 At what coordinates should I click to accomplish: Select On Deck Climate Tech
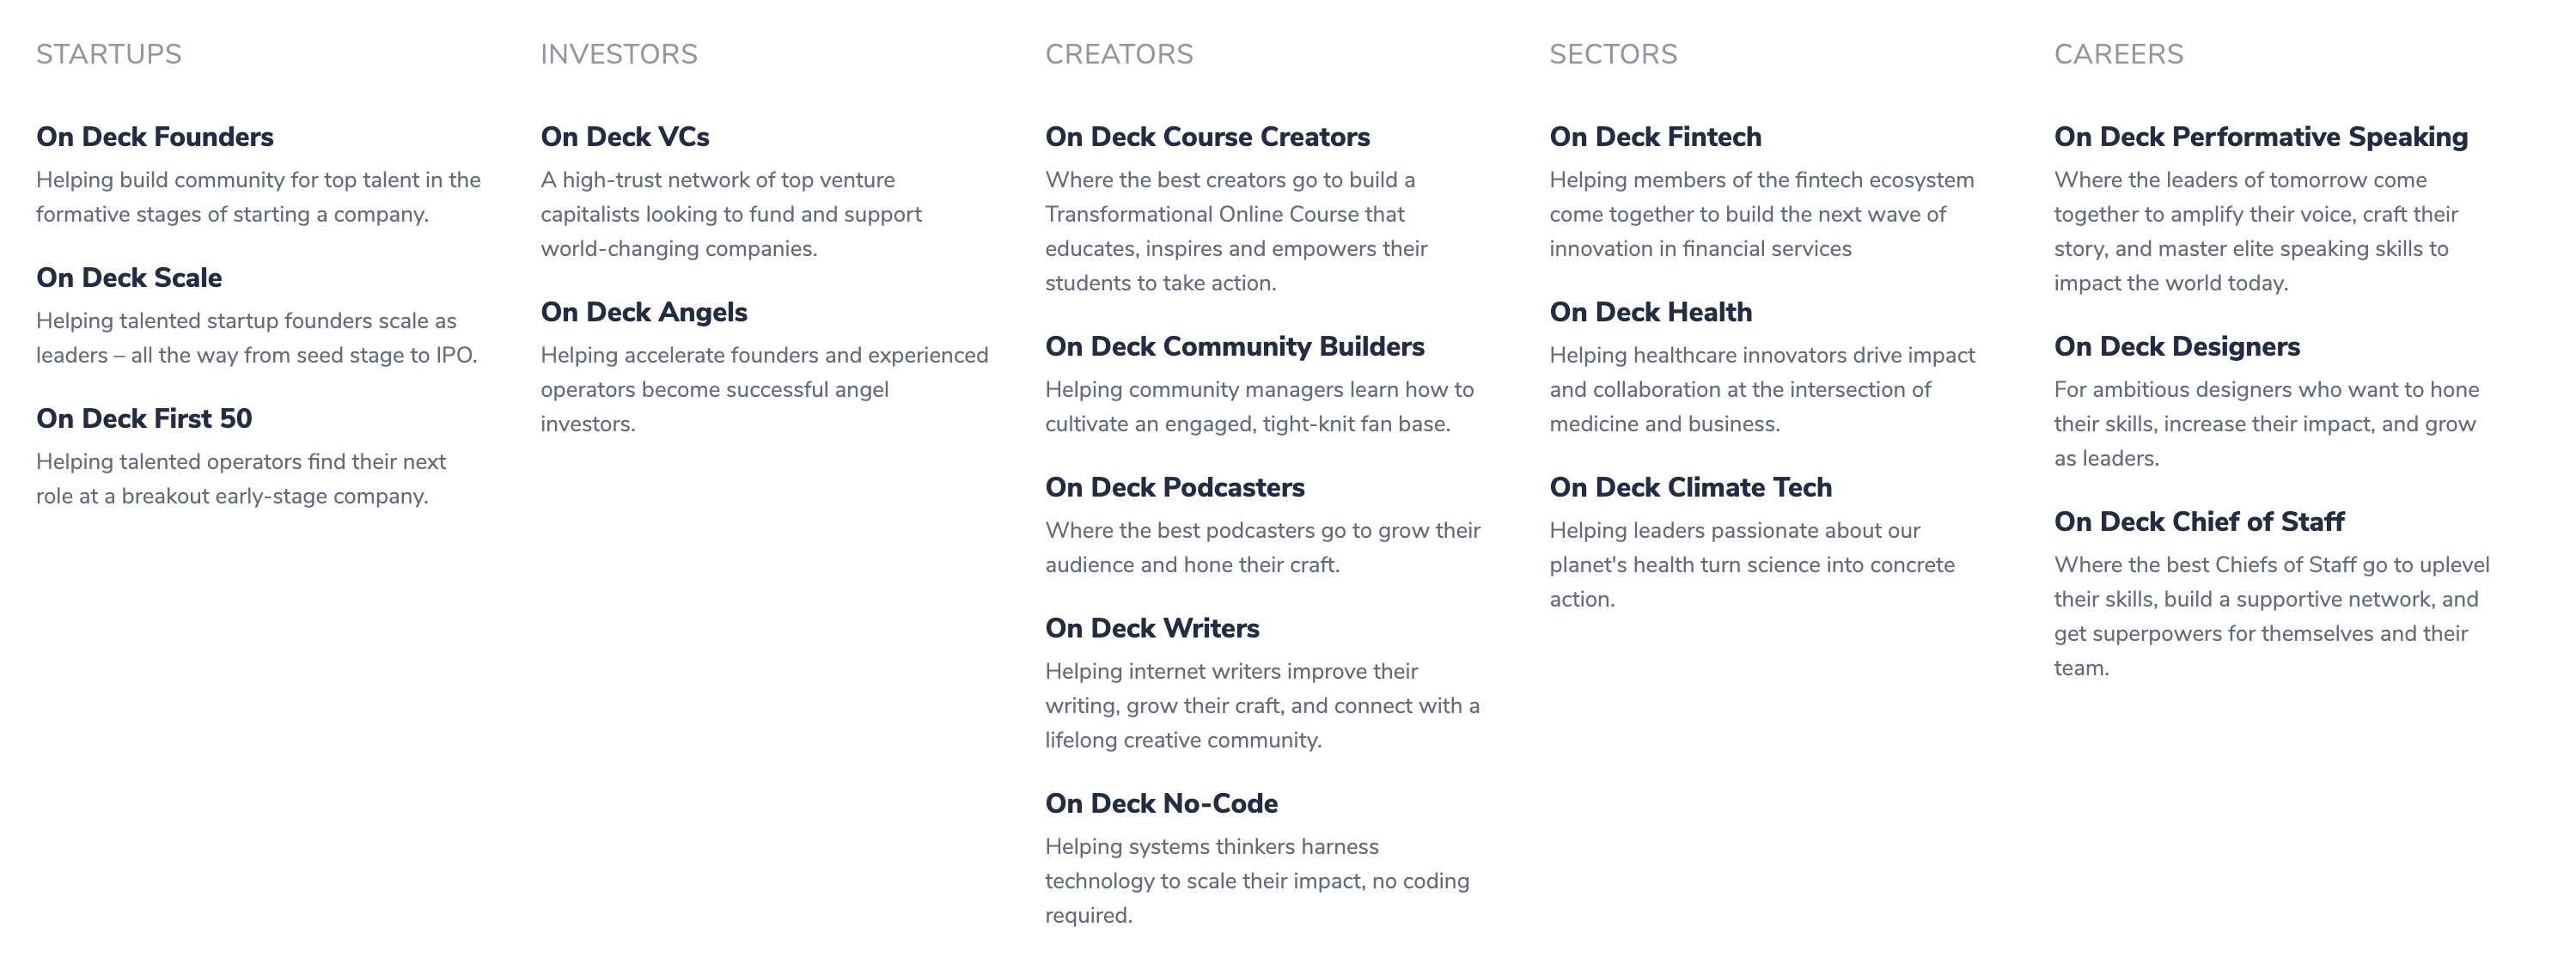(1691, 488)
